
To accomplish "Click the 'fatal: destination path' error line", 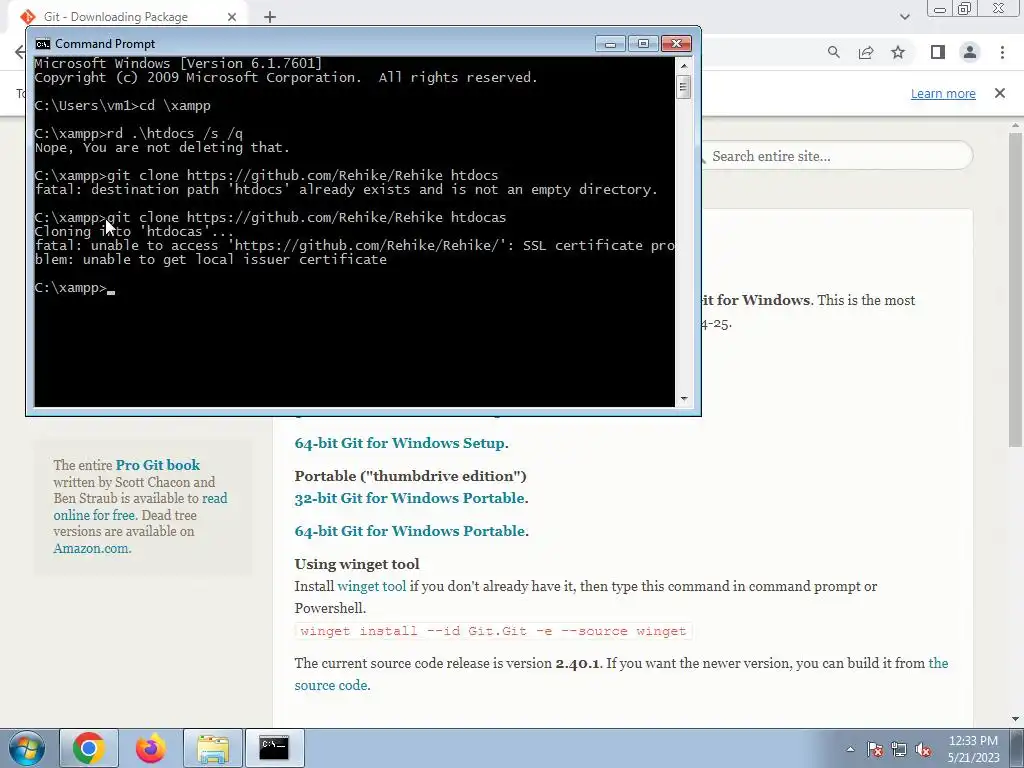I will pyautogui.click(x=346, y=189).
